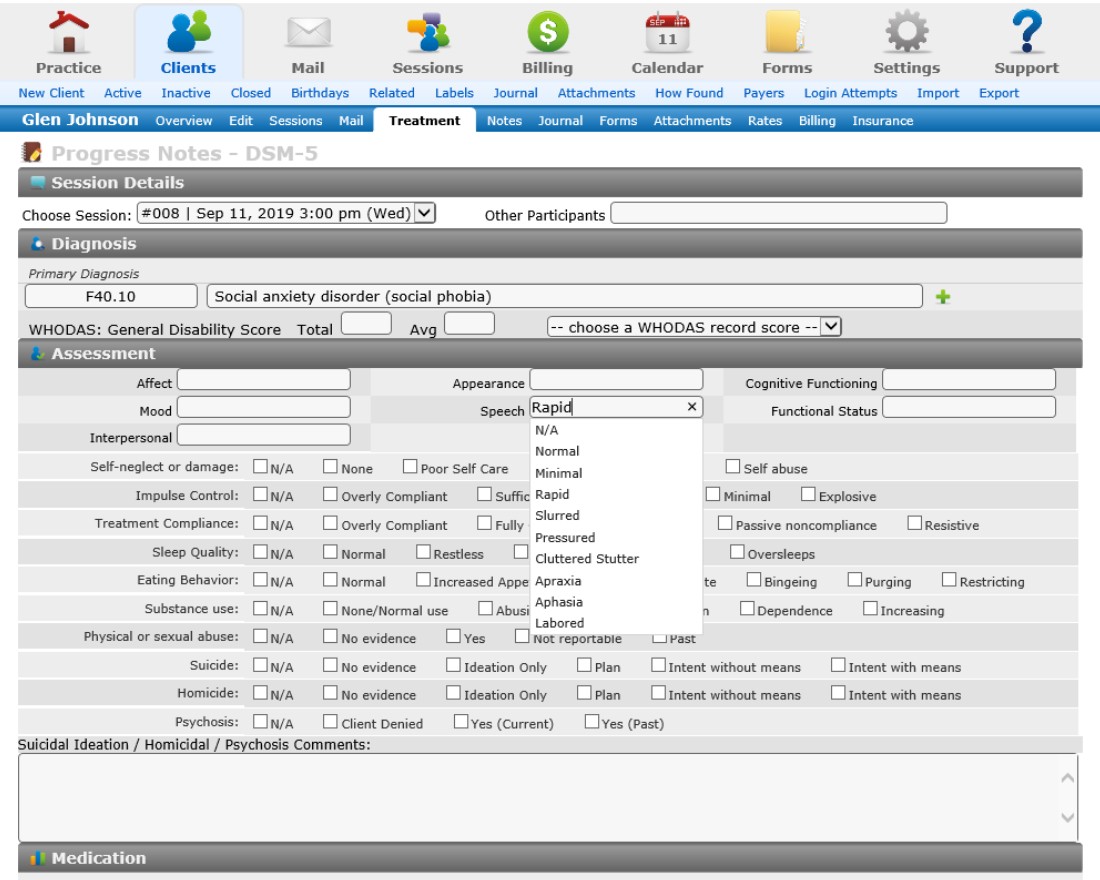Check Client Denied for Psychosis
Screen dimensions: 1100x880
click(x=330, y=721)
